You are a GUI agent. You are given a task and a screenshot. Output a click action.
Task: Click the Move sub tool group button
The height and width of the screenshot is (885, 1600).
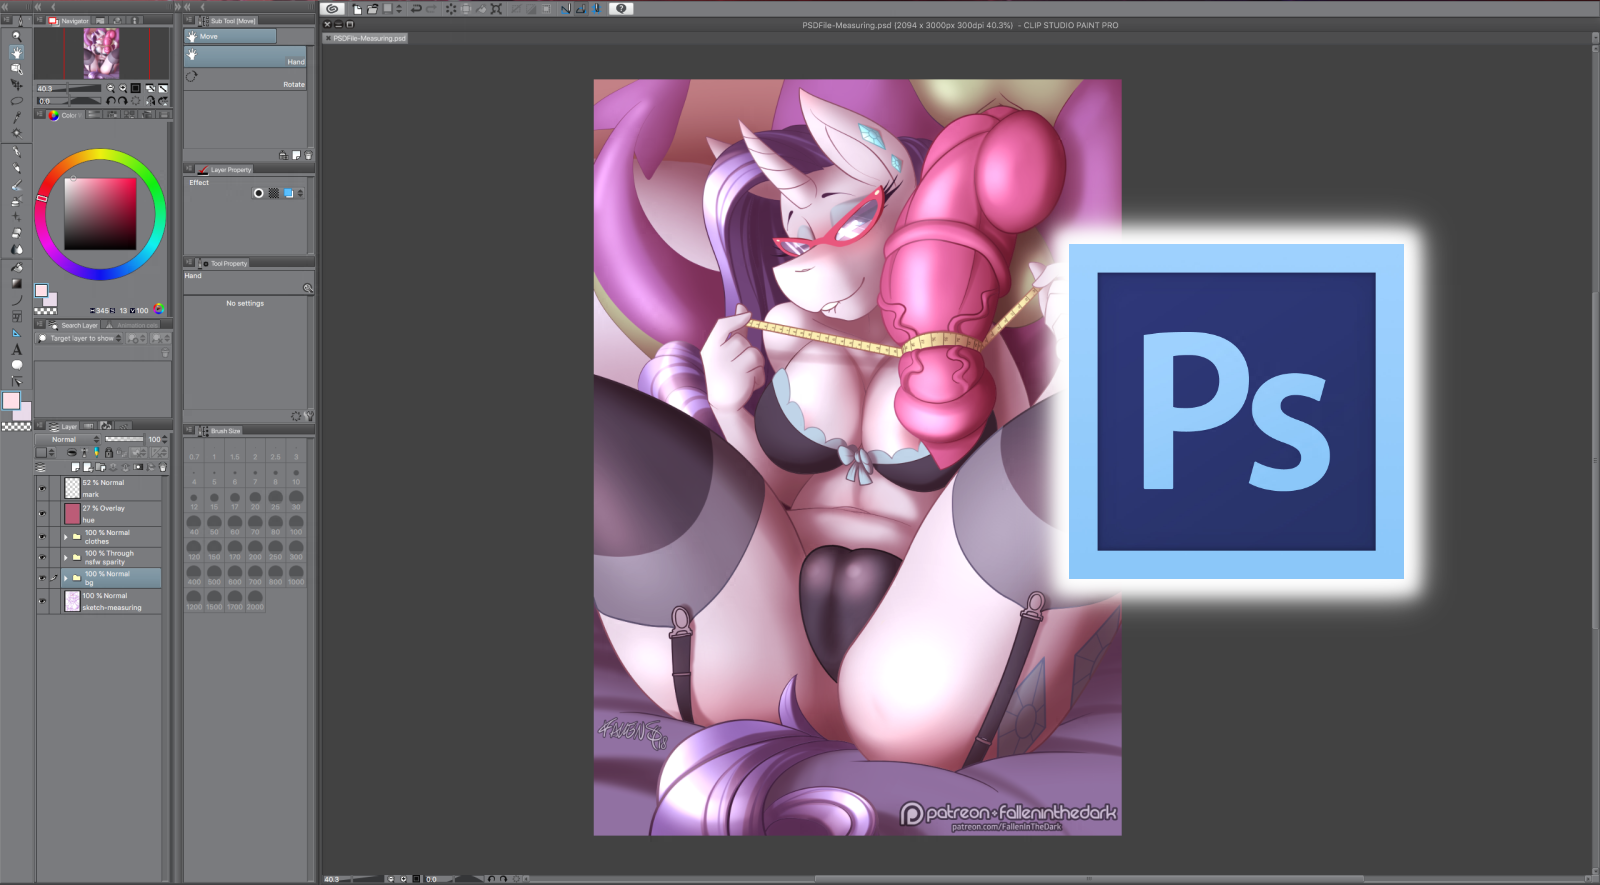(230, 36)
